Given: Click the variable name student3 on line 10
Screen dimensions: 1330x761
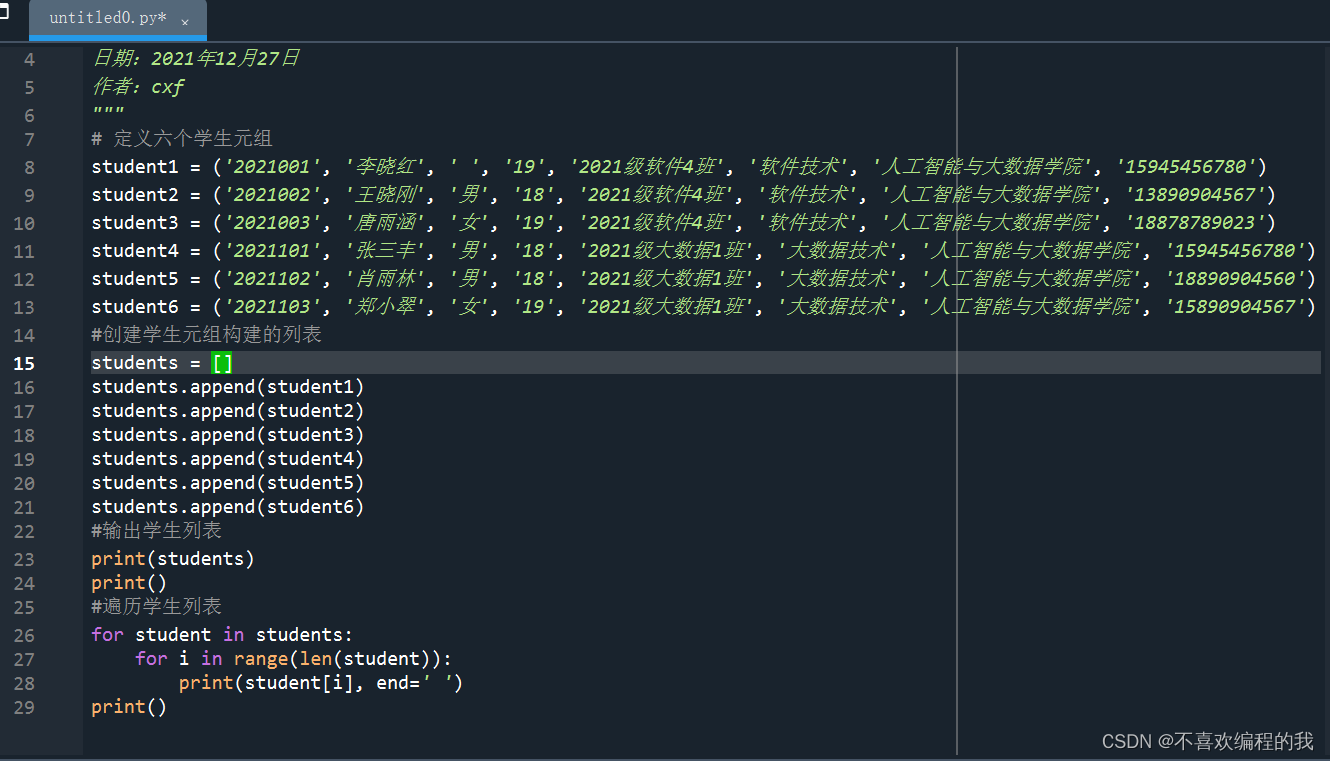Looking at the screenshot, I should point(134,222).
